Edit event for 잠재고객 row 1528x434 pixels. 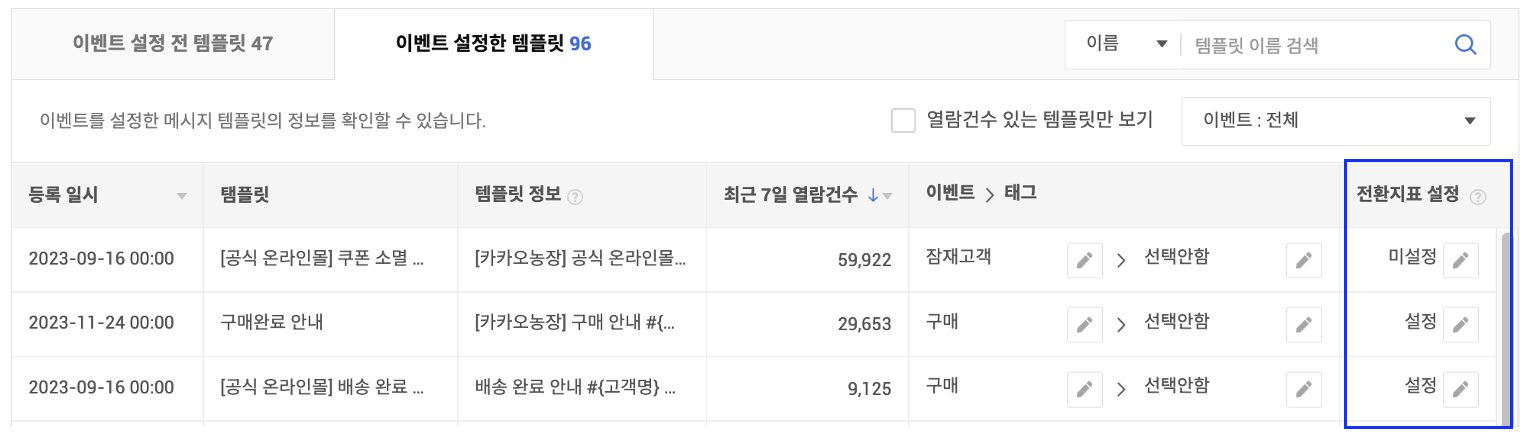[1084, 260]
